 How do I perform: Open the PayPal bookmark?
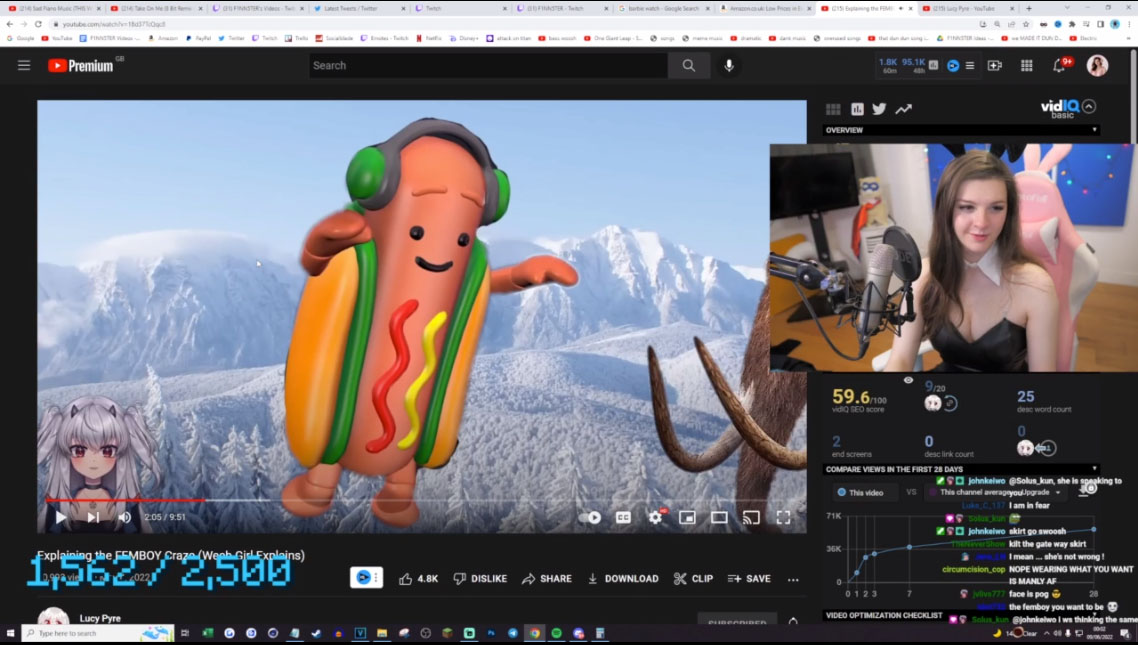199,38
